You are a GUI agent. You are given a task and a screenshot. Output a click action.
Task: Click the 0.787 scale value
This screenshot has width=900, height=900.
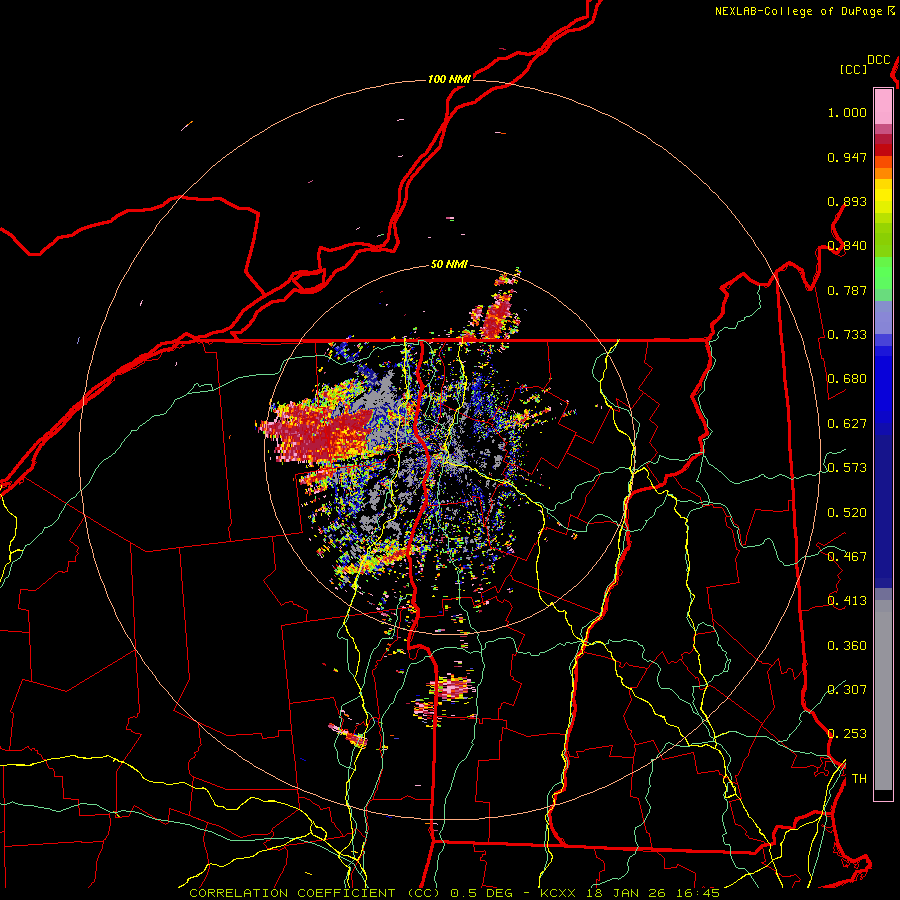[847, 290]
